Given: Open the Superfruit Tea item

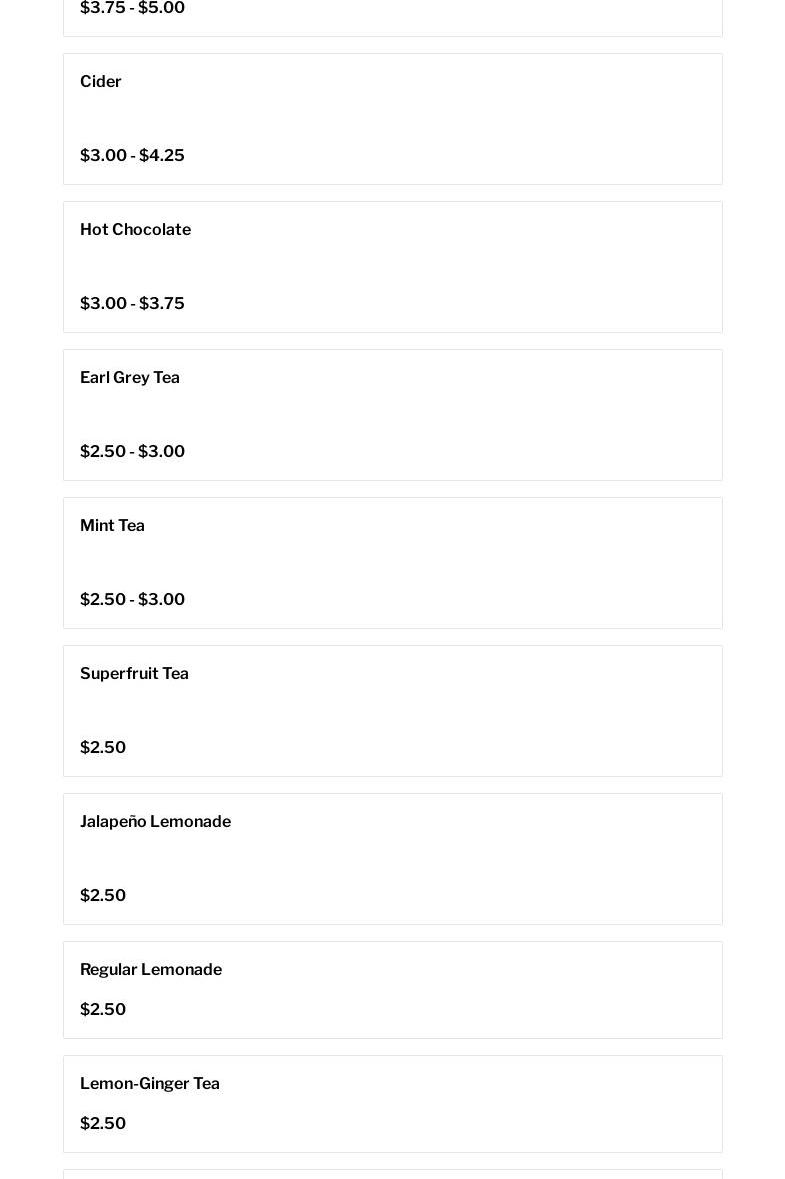Looking at the screenshot, I should click(x=134, y=674).
